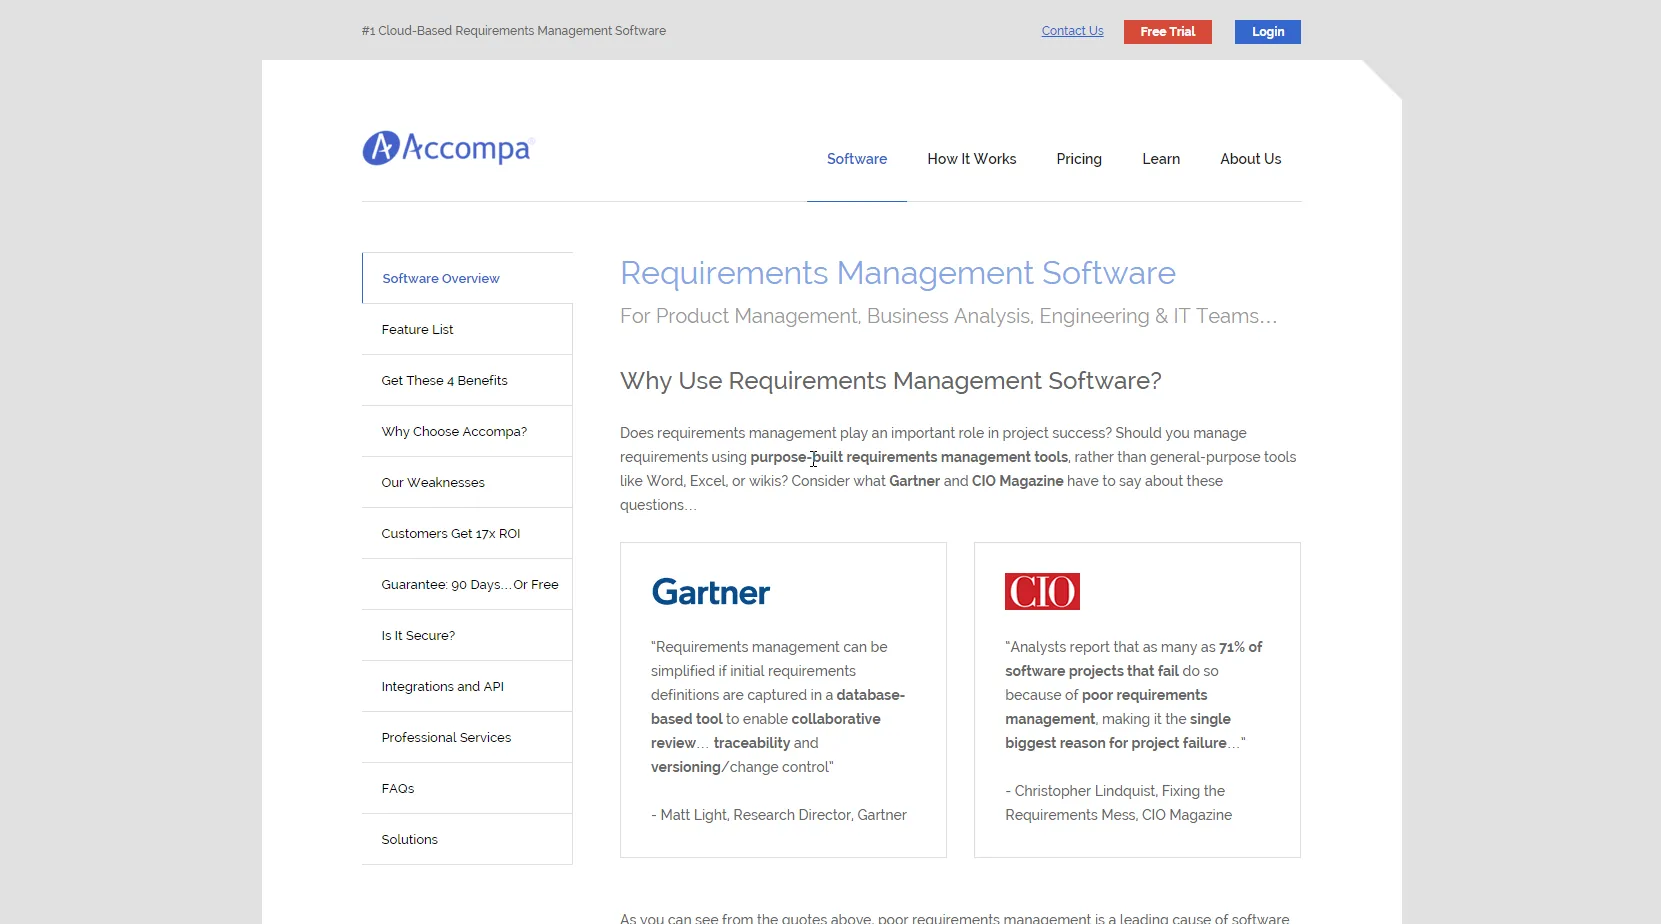This screenshot has height=924, width=1661.
Task: Open Solutions in sidebar
Action: point(467,839)
